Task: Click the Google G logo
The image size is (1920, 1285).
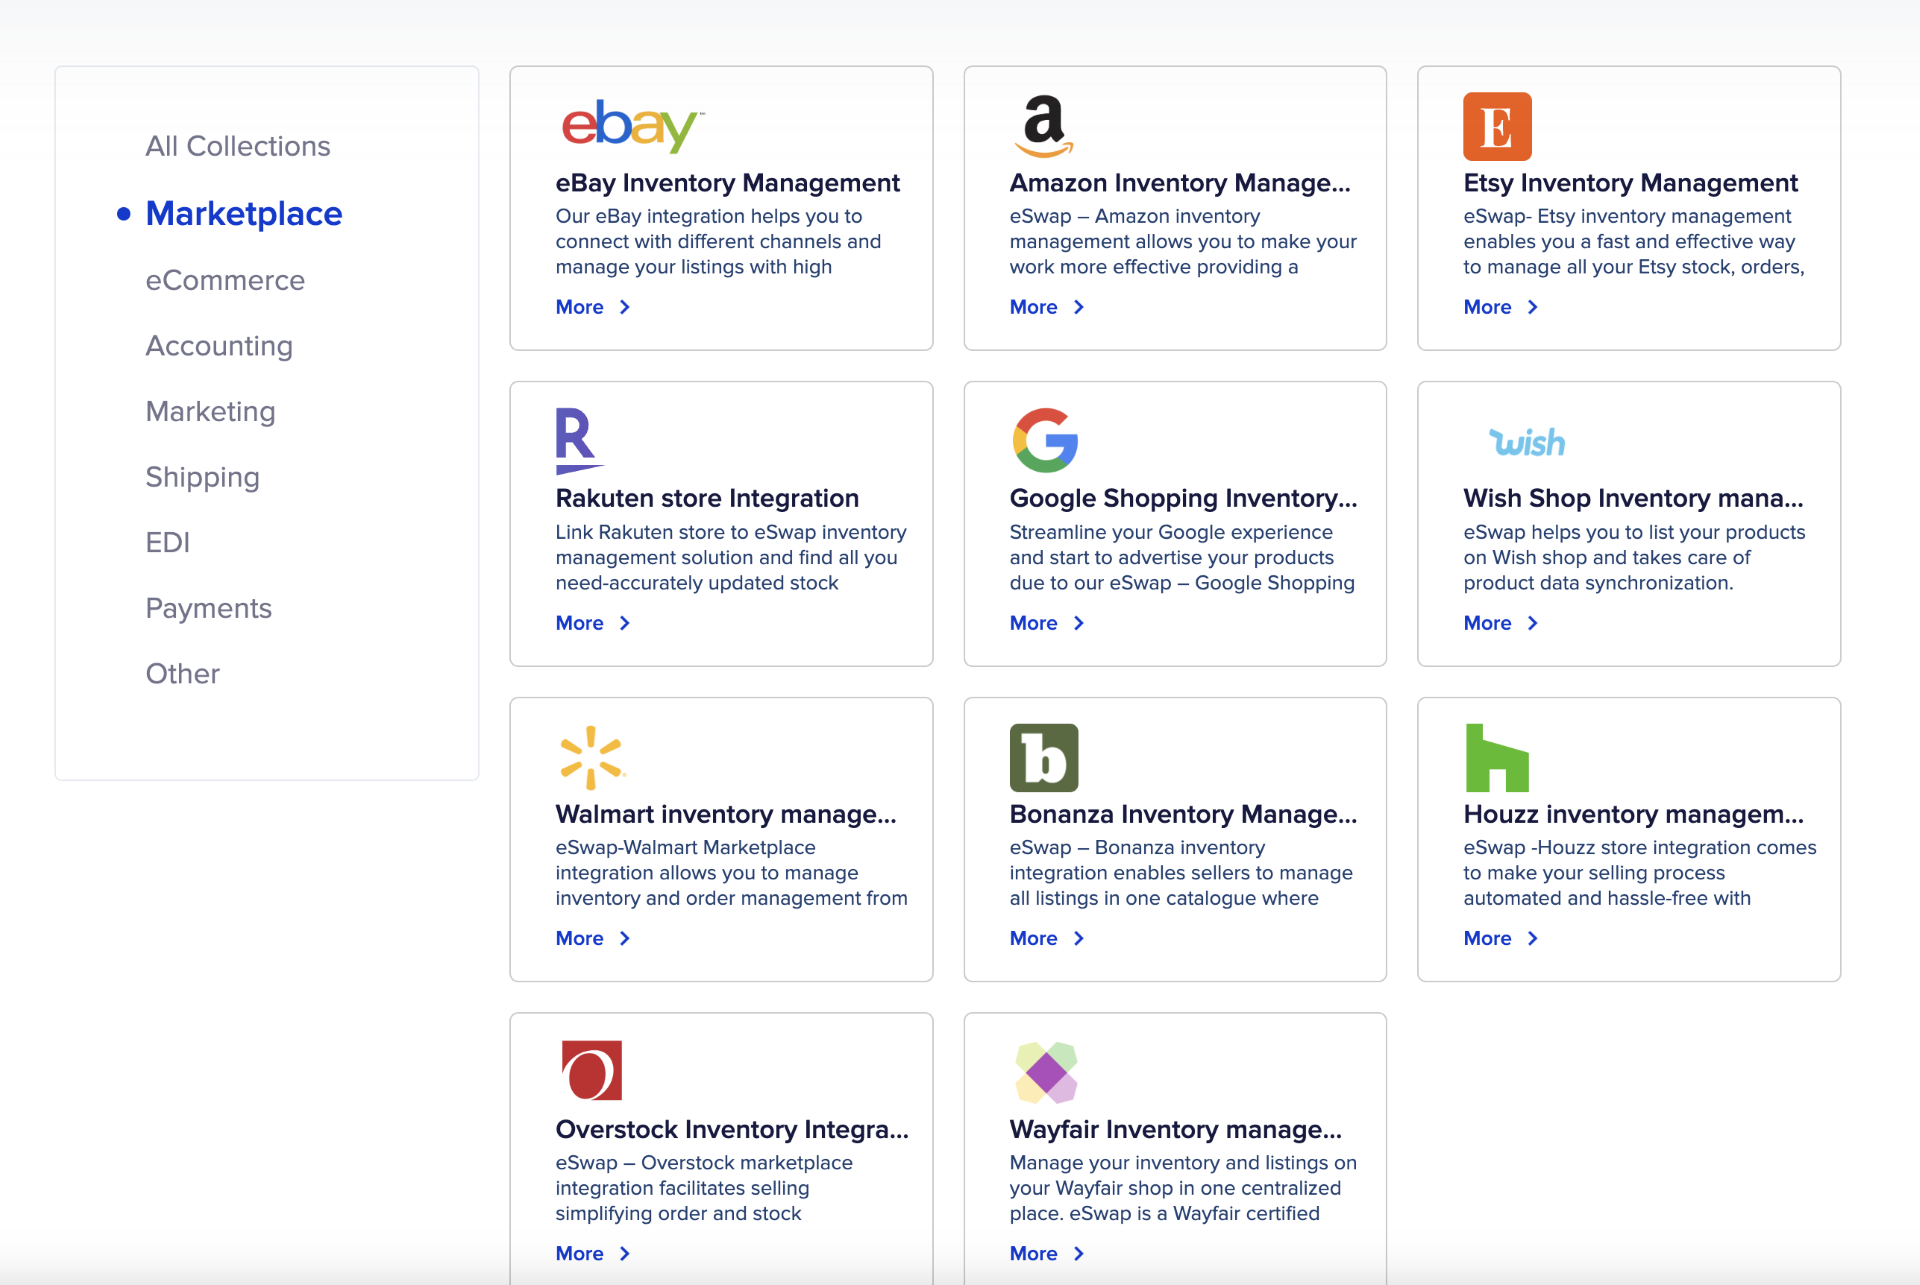Action: (1045, 440)
